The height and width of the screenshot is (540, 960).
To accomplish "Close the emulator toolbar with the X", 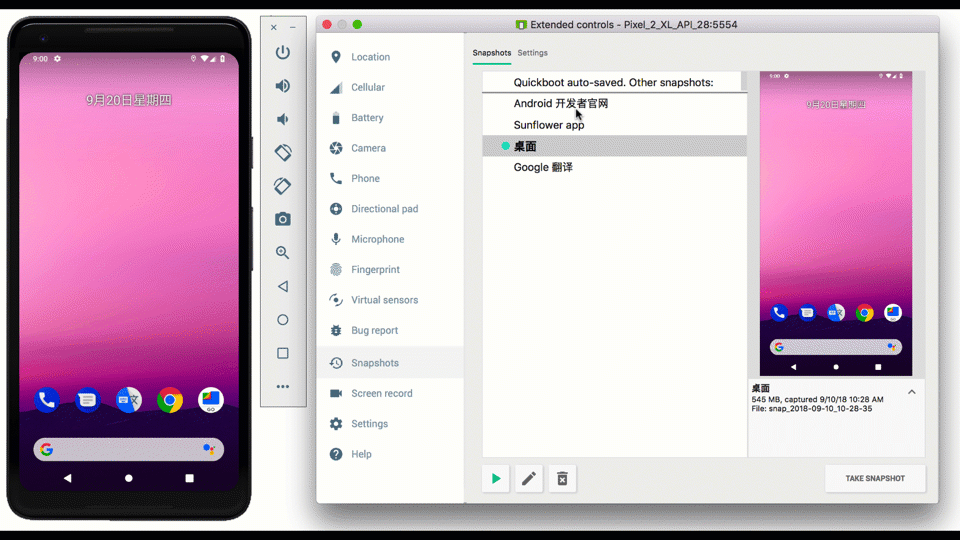I will point(274,27).
